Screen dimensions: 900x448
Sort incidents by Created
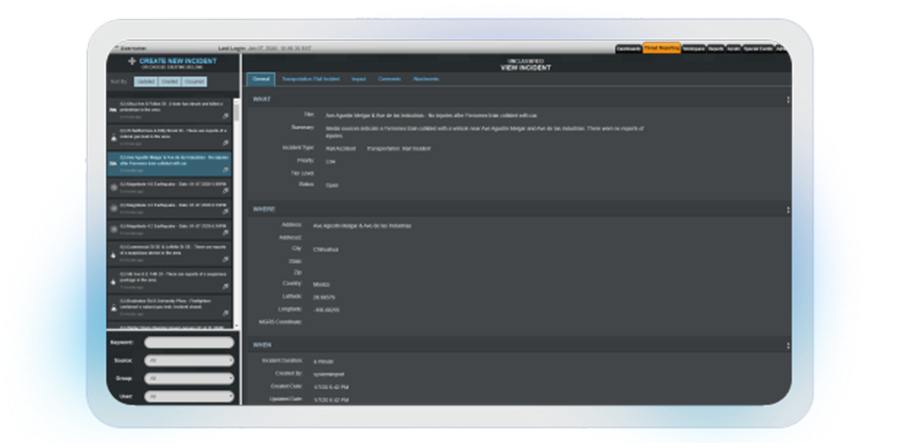pyautogui.click(x=168, y=82)
